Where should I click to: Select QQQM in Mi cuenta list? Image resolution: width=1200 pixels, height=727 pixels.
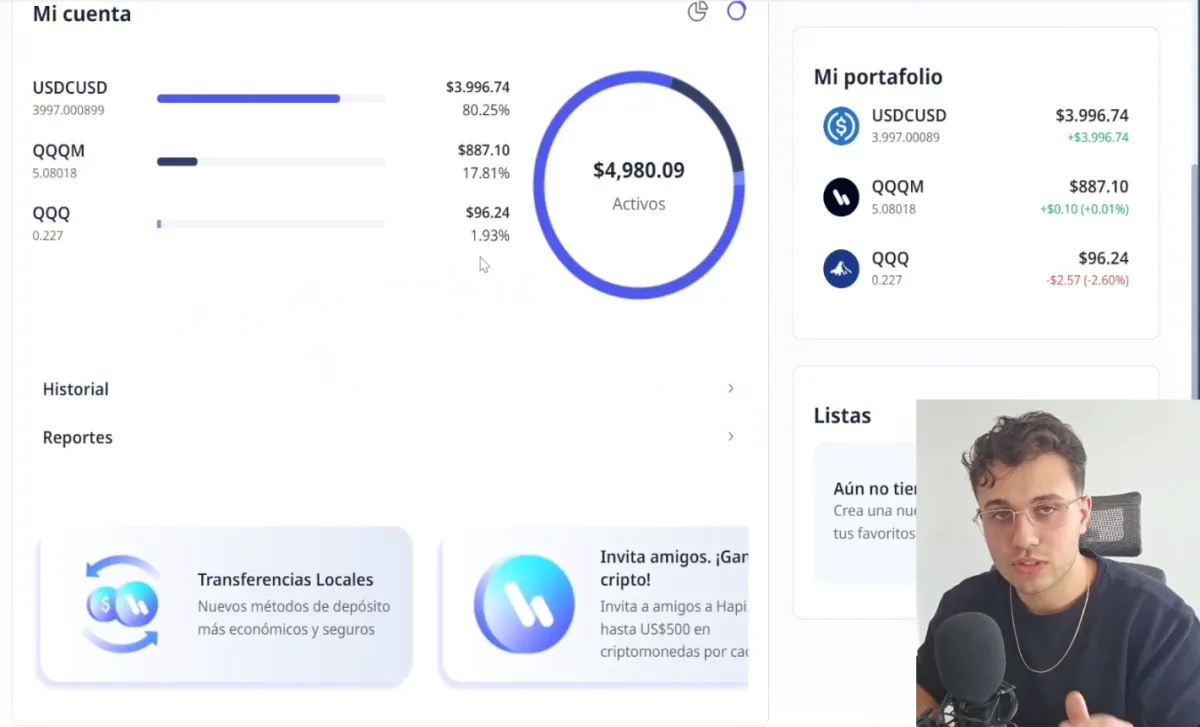(270, 161)
